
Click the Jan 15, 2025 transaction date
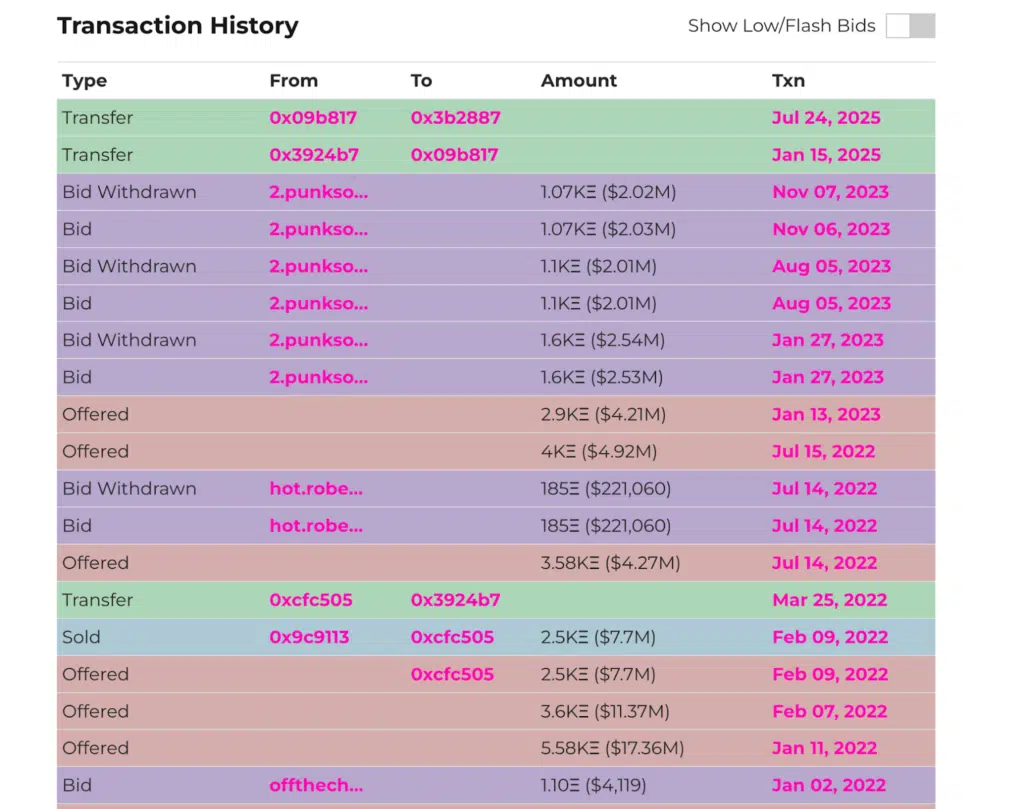[826, 155]
